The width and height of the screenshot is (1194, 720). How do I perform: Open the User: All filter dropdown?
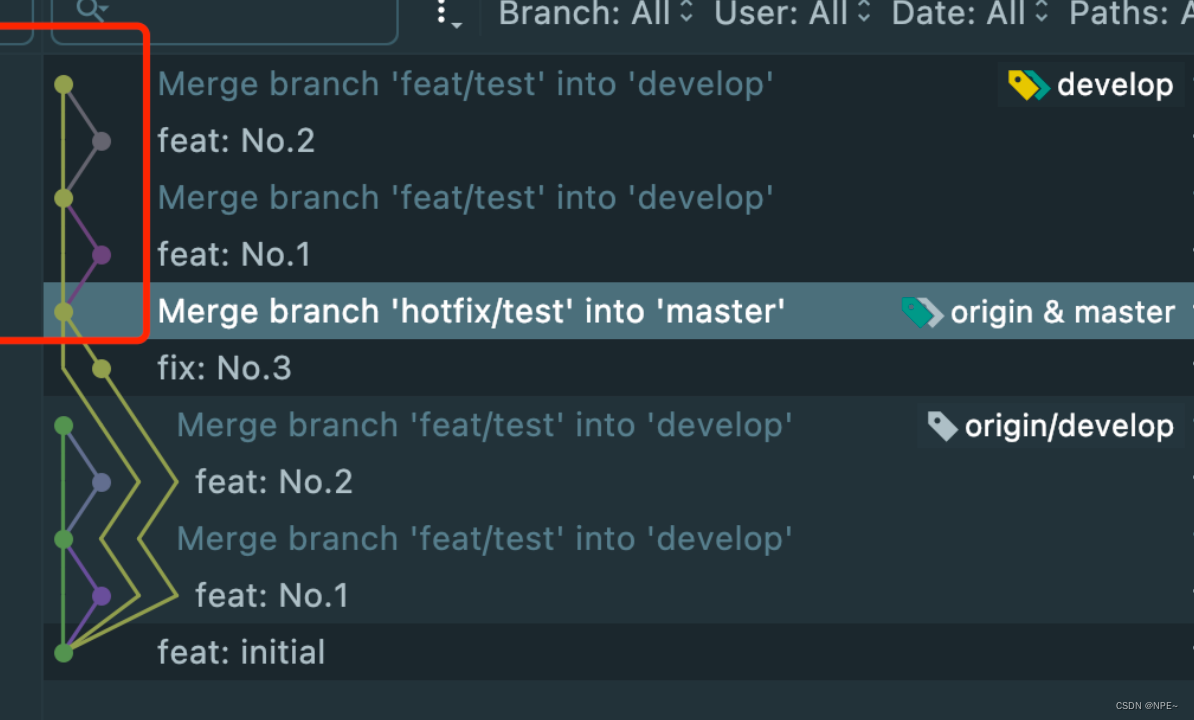[792, 14]
